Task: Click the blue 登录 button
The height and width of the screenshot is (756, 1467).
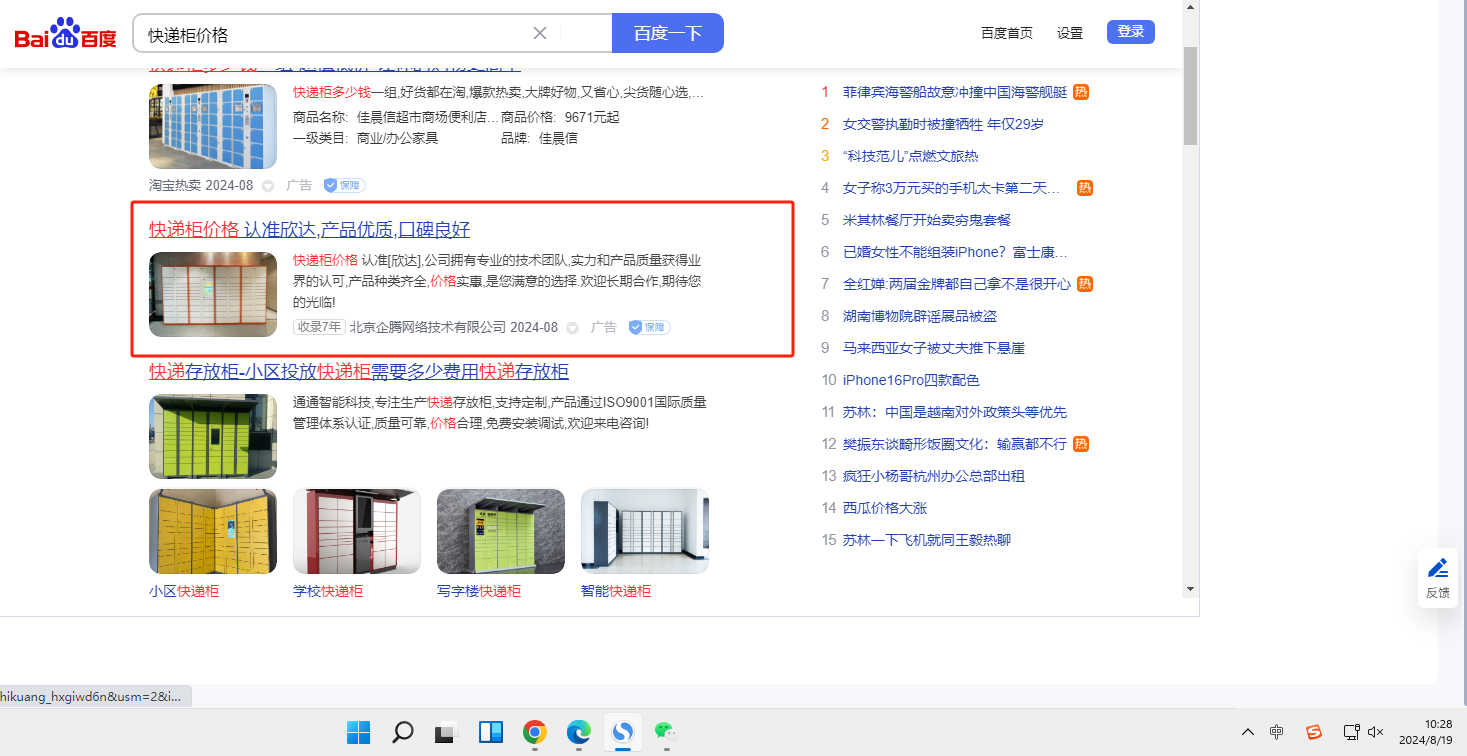Action: pyautogui.click(x=1131, y=32)
